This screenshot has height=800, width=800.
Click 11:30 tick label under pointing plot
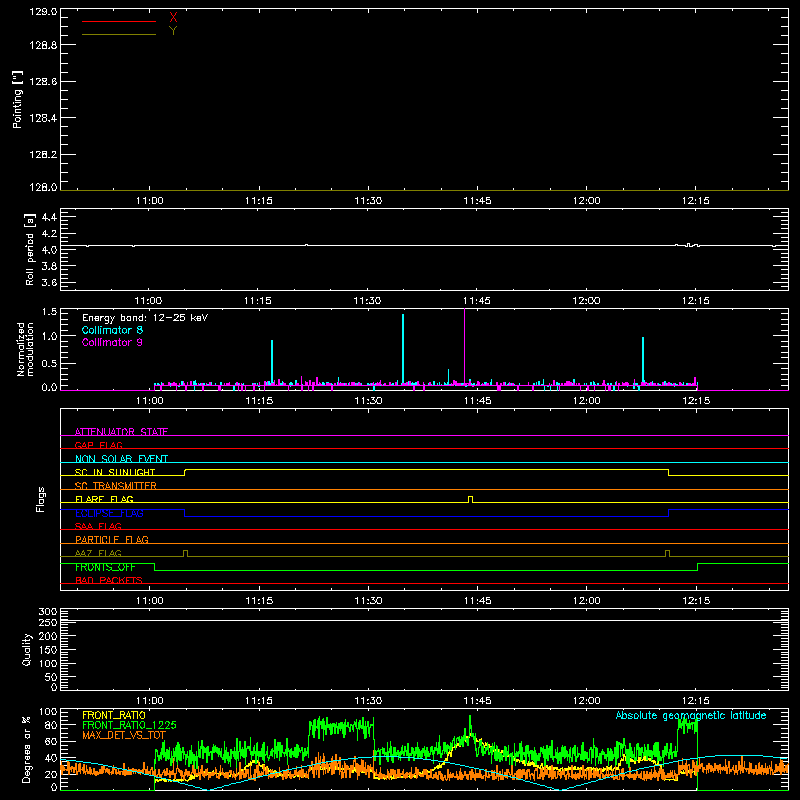(368, 201)
